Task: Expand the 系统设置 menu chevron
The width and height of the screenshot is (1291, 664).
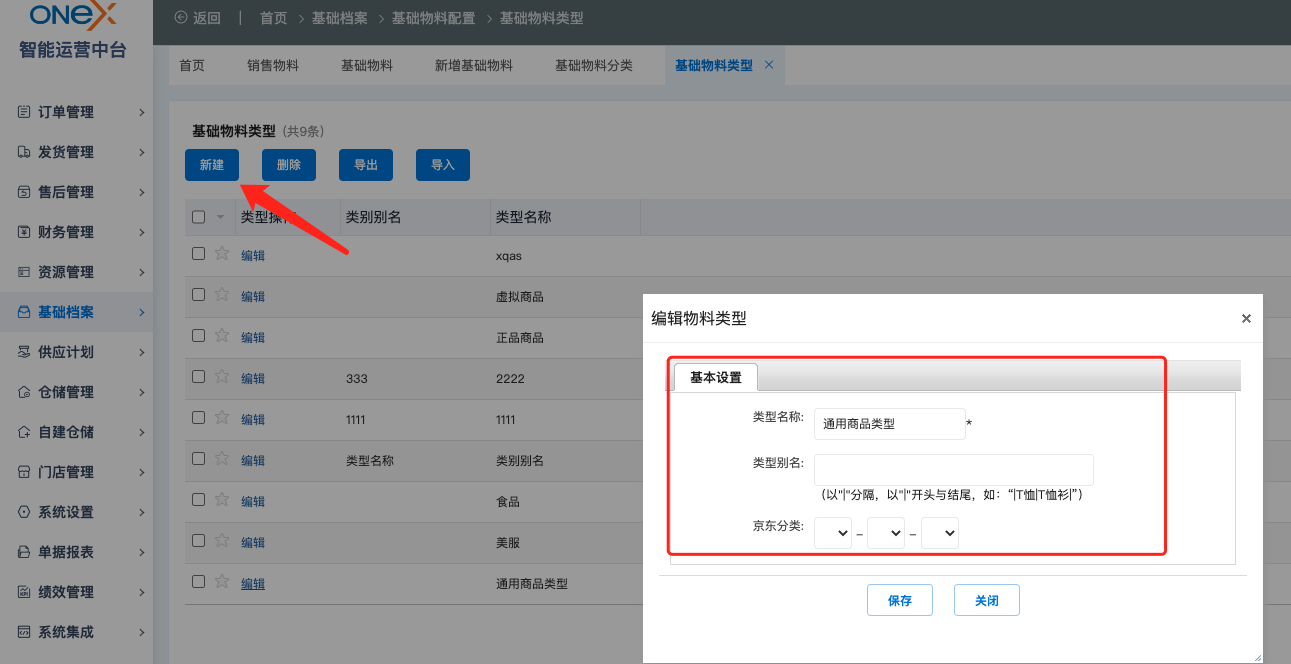Action: [142, 512]
